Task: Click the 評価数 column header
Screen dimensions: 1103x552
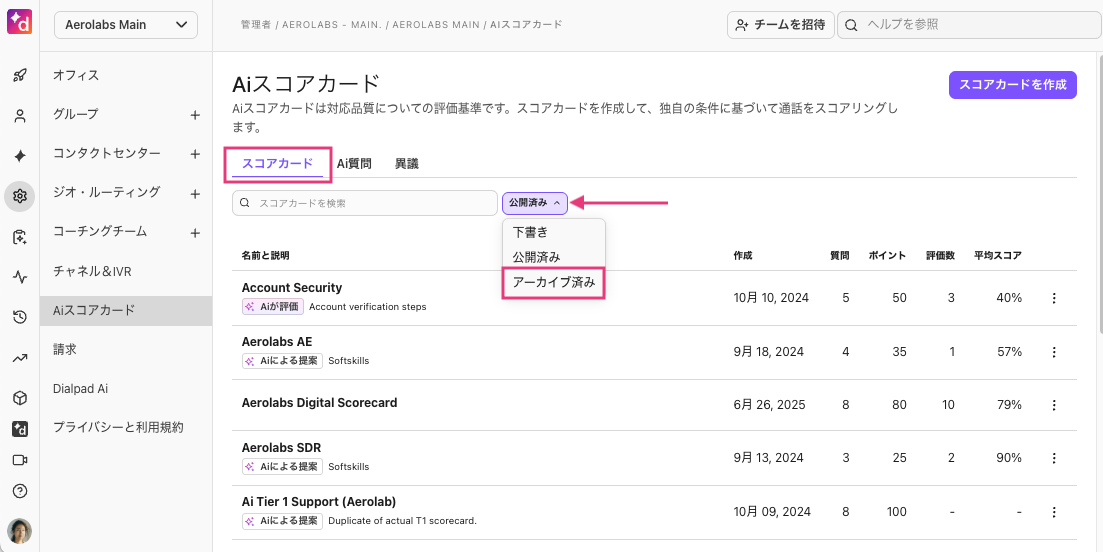Action: [x=941, y=255]
